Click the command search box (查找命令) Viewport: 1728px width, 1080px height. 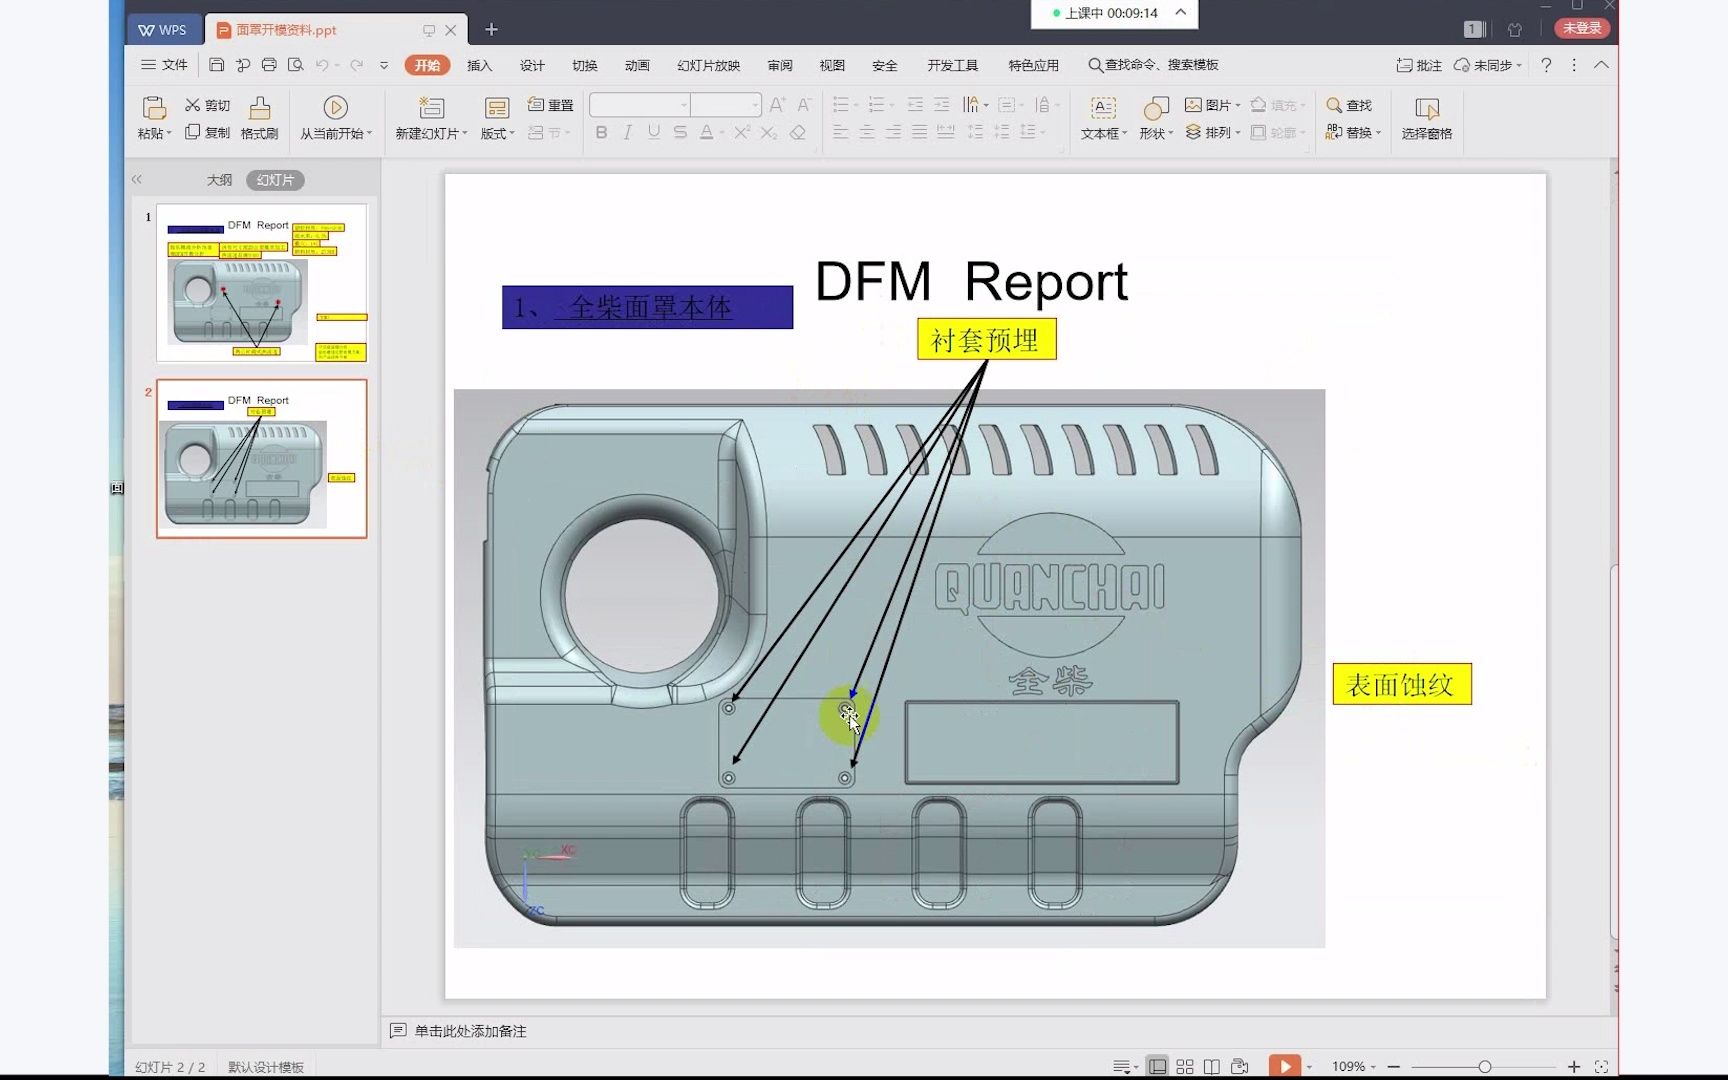click(x=1154, y=65)
